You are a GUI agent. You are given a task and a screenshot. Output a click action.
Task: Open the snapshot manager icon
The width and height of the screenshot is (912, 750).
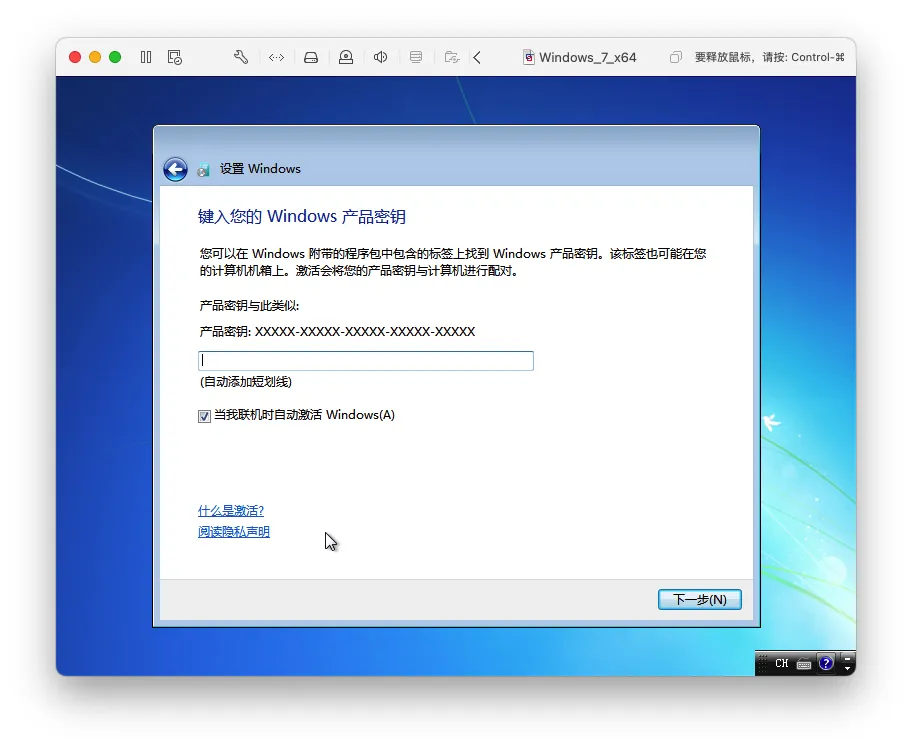[174, 57]
